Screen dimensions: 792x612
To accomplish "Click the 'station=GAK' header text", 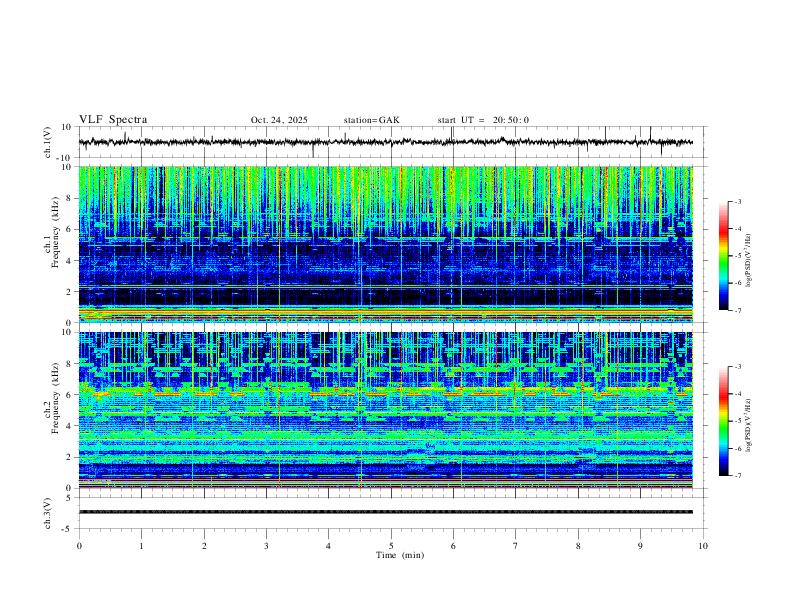I will (x=371, y=120).
